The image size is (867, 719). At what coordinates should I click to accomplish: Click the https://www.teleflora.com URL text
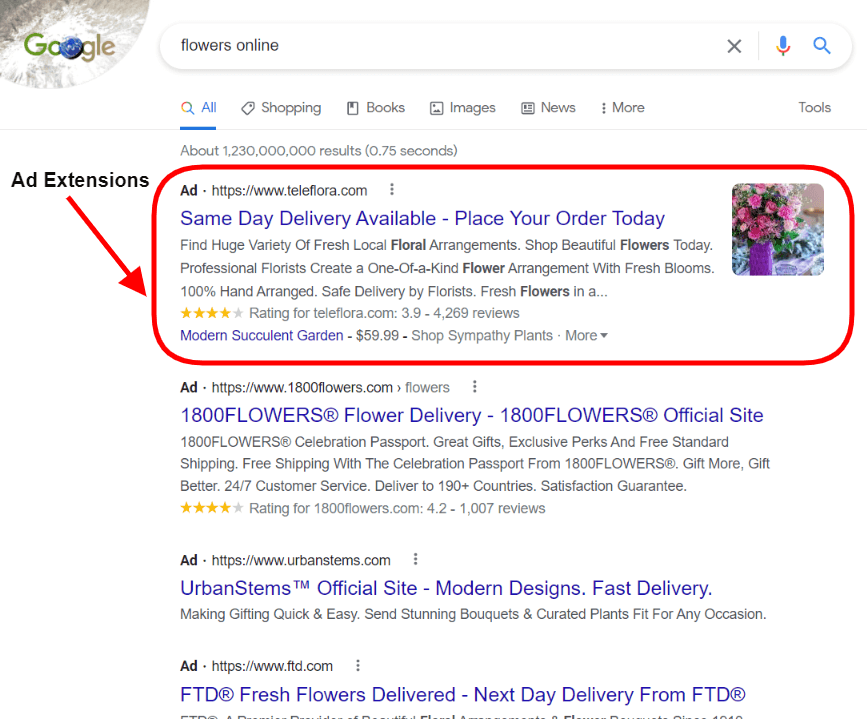(289, 191)
